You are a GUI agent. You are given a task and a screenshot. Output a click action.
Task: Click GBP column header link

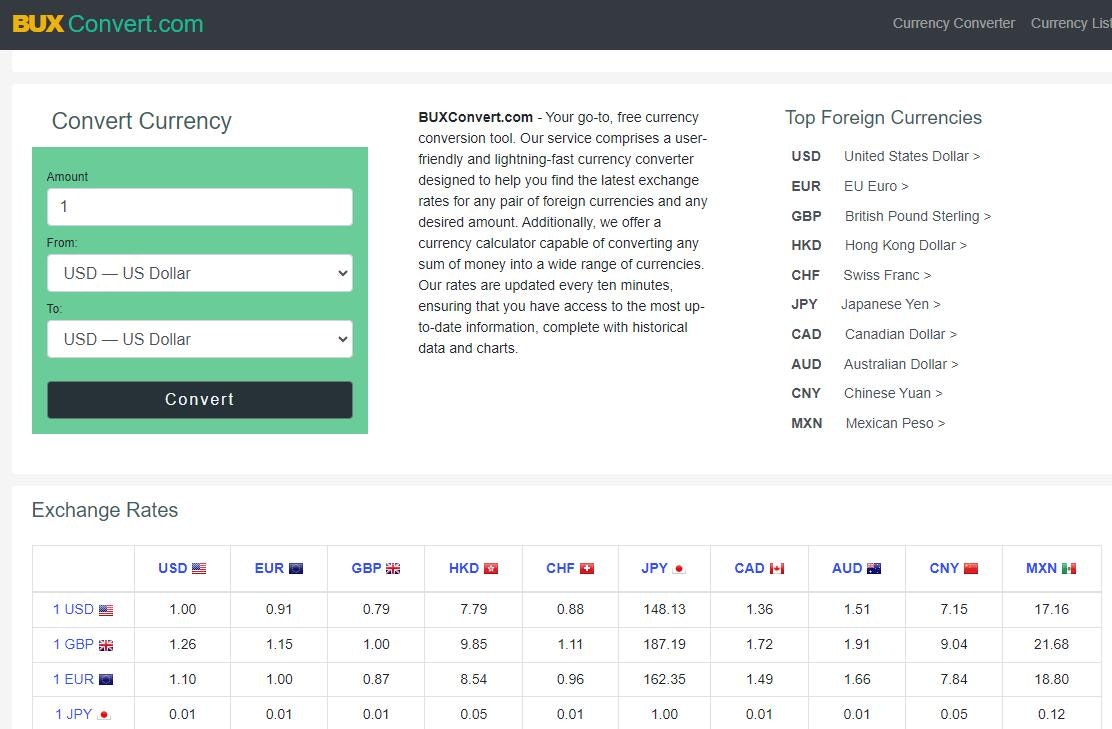[x=367, y=568]
